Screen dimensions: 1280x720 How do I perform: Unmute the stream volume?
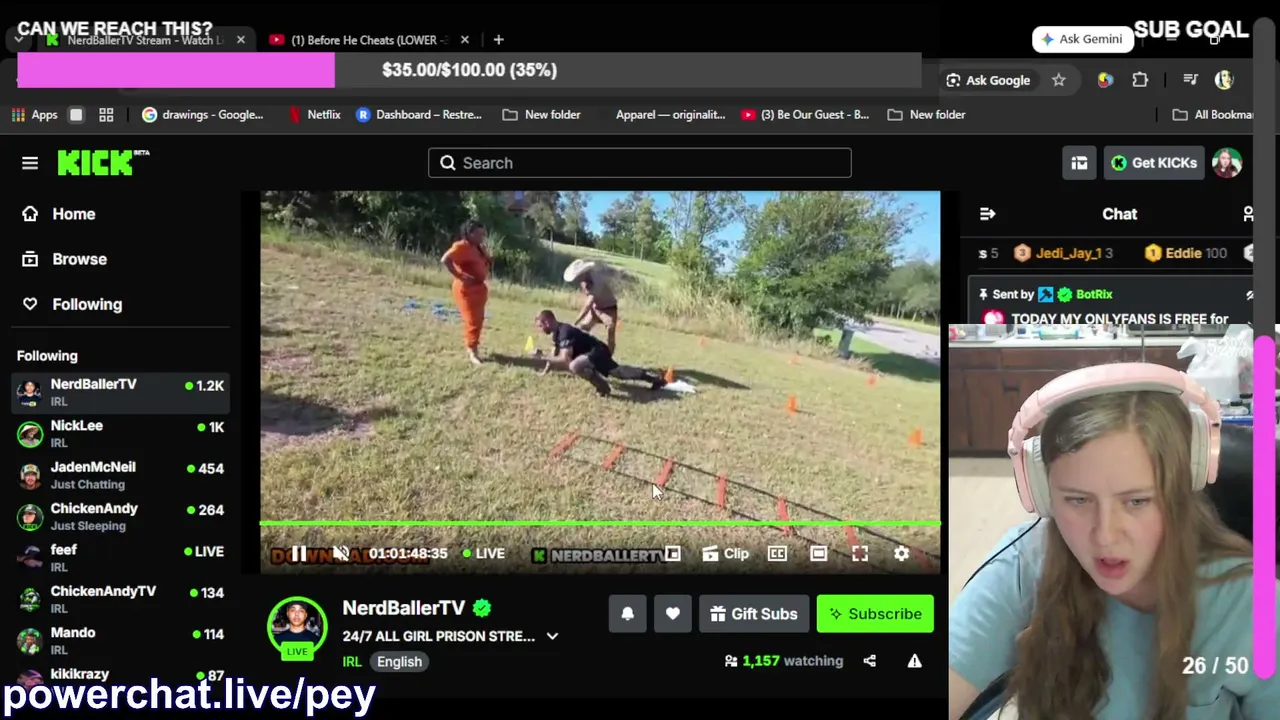click(341, 553)
